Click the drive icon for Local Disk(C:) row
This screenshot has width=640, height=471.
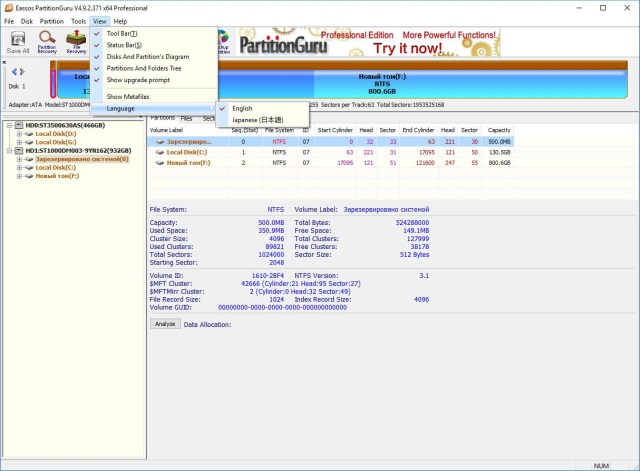coord(160,151)
